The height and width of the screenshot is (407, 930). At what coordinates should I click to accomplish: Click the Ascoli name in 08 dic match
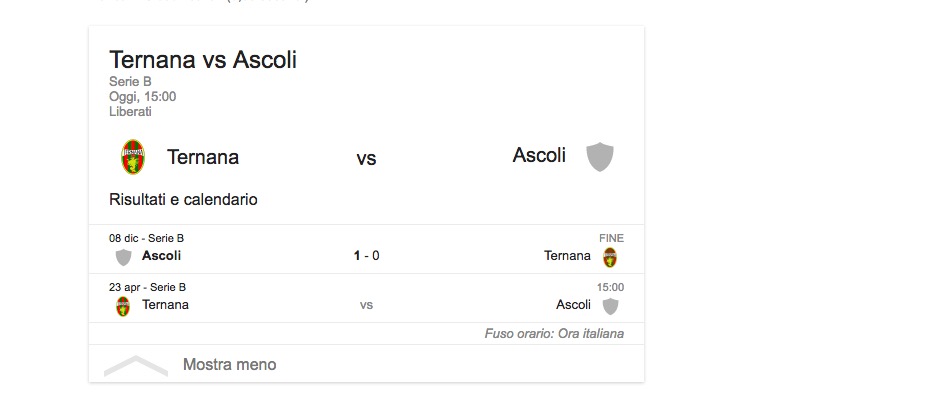161,256
